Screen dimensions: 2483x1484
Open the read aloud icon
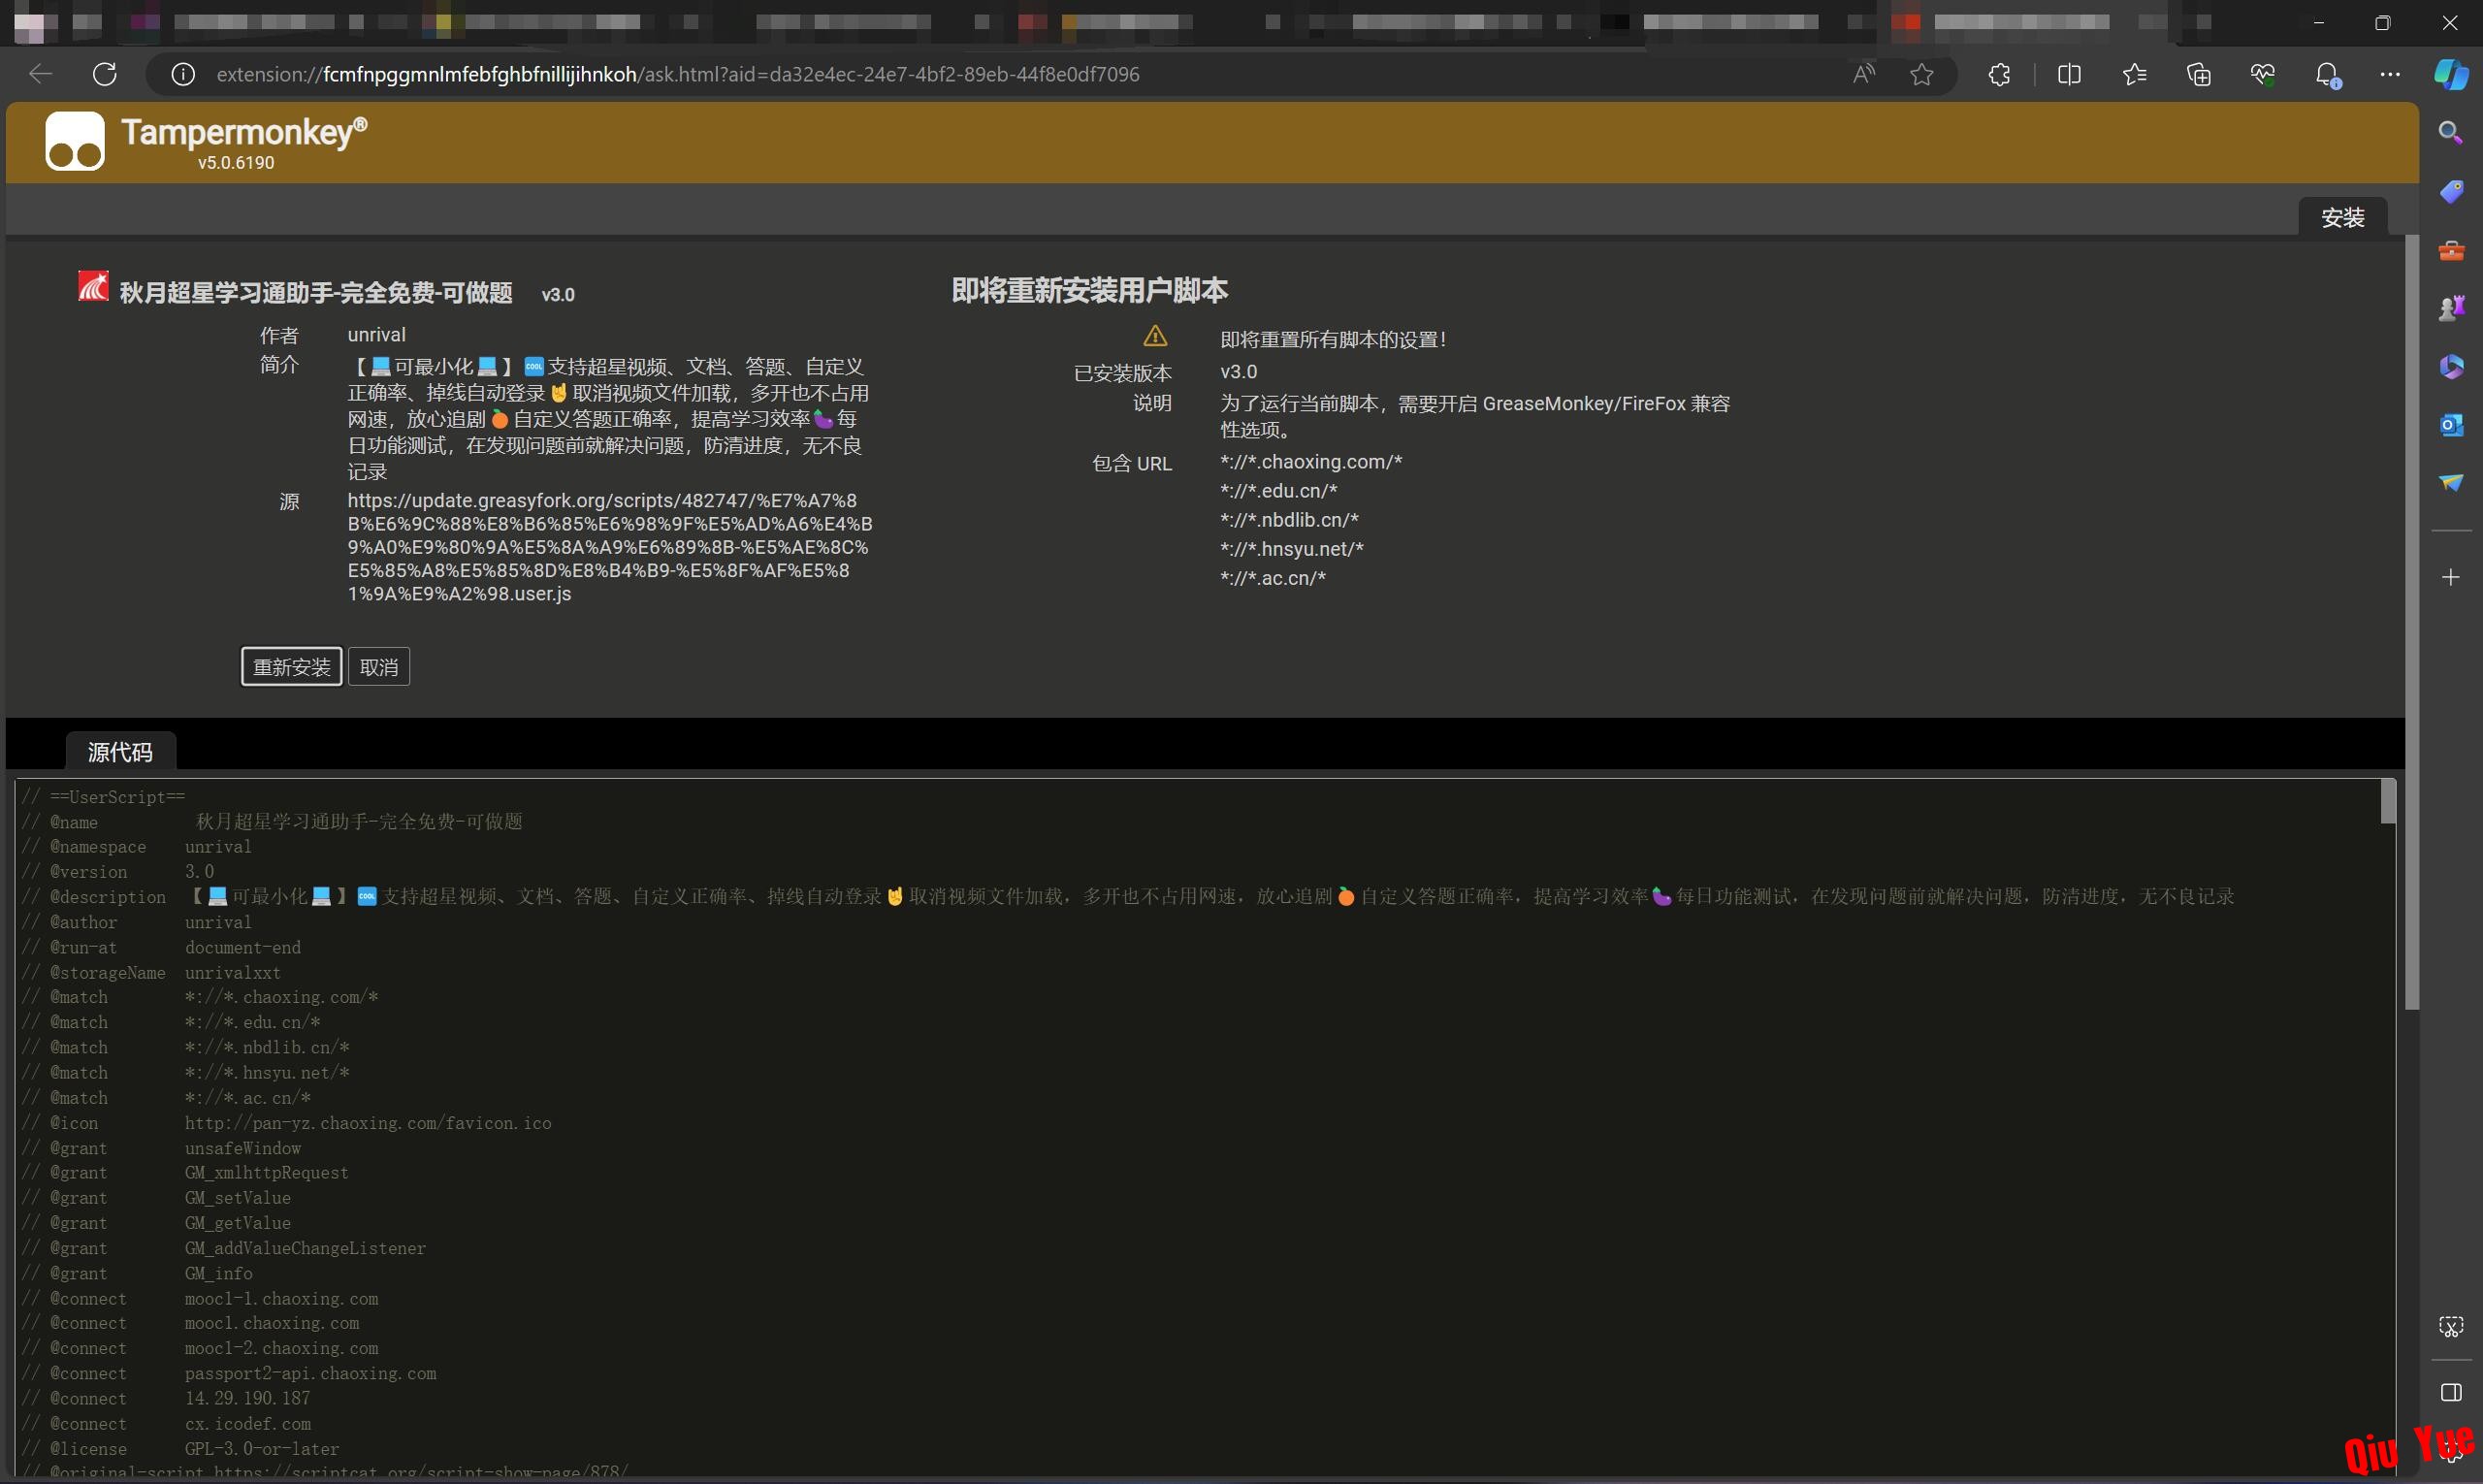(1864, 74)
